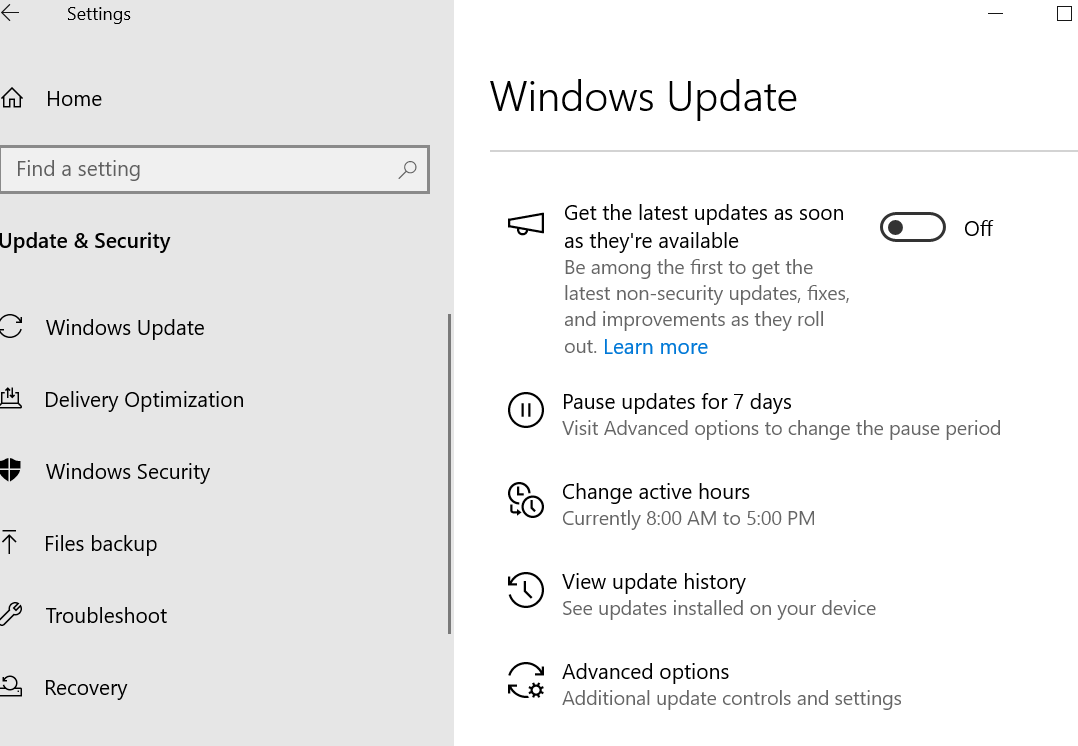Viewport: 1078px width, 746px height.
Task: Open Advanced options
Action: coord(646,672)
